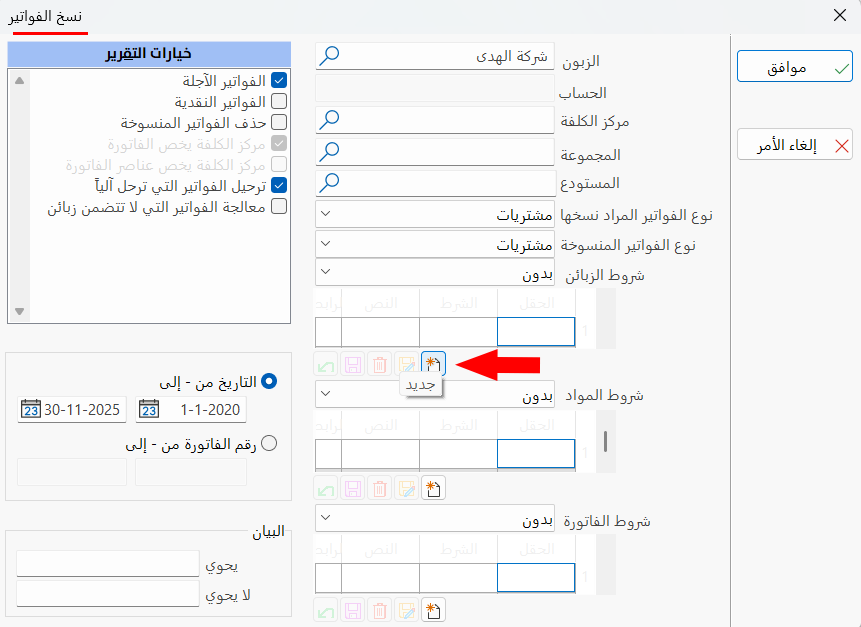
Task: Uncheck the الفواتير الآجلة option
Action: pos(280,80)
